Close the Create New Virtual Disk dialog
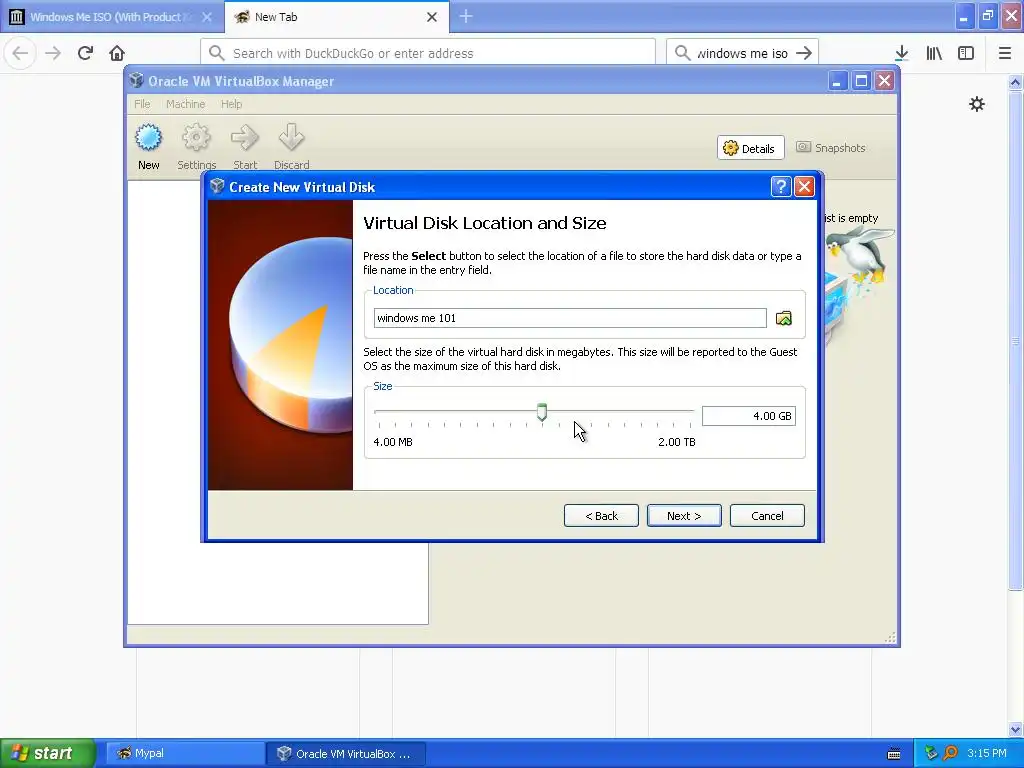Viewport: 1024px width, 768px height. (x=805, y=187)
